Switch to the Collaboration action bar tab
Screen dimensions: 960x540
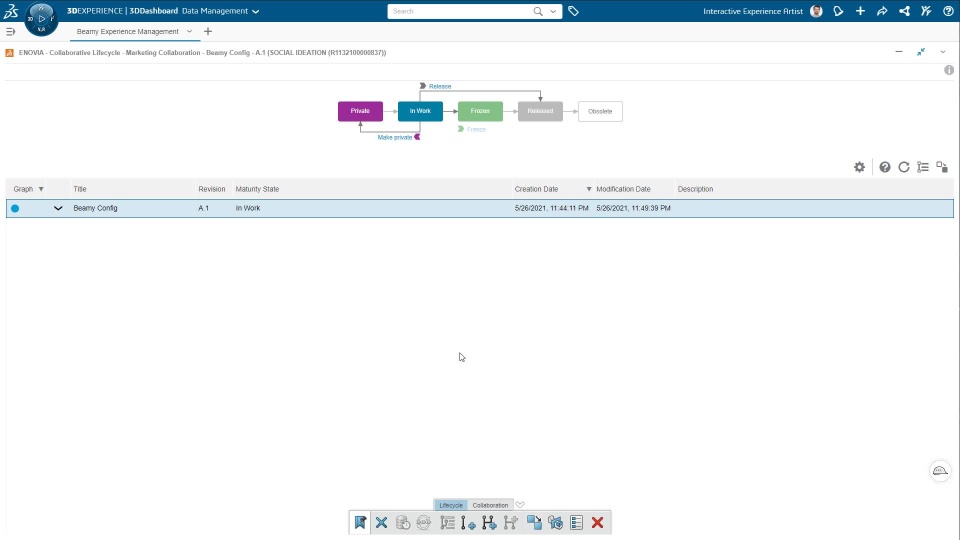point(490,505)
